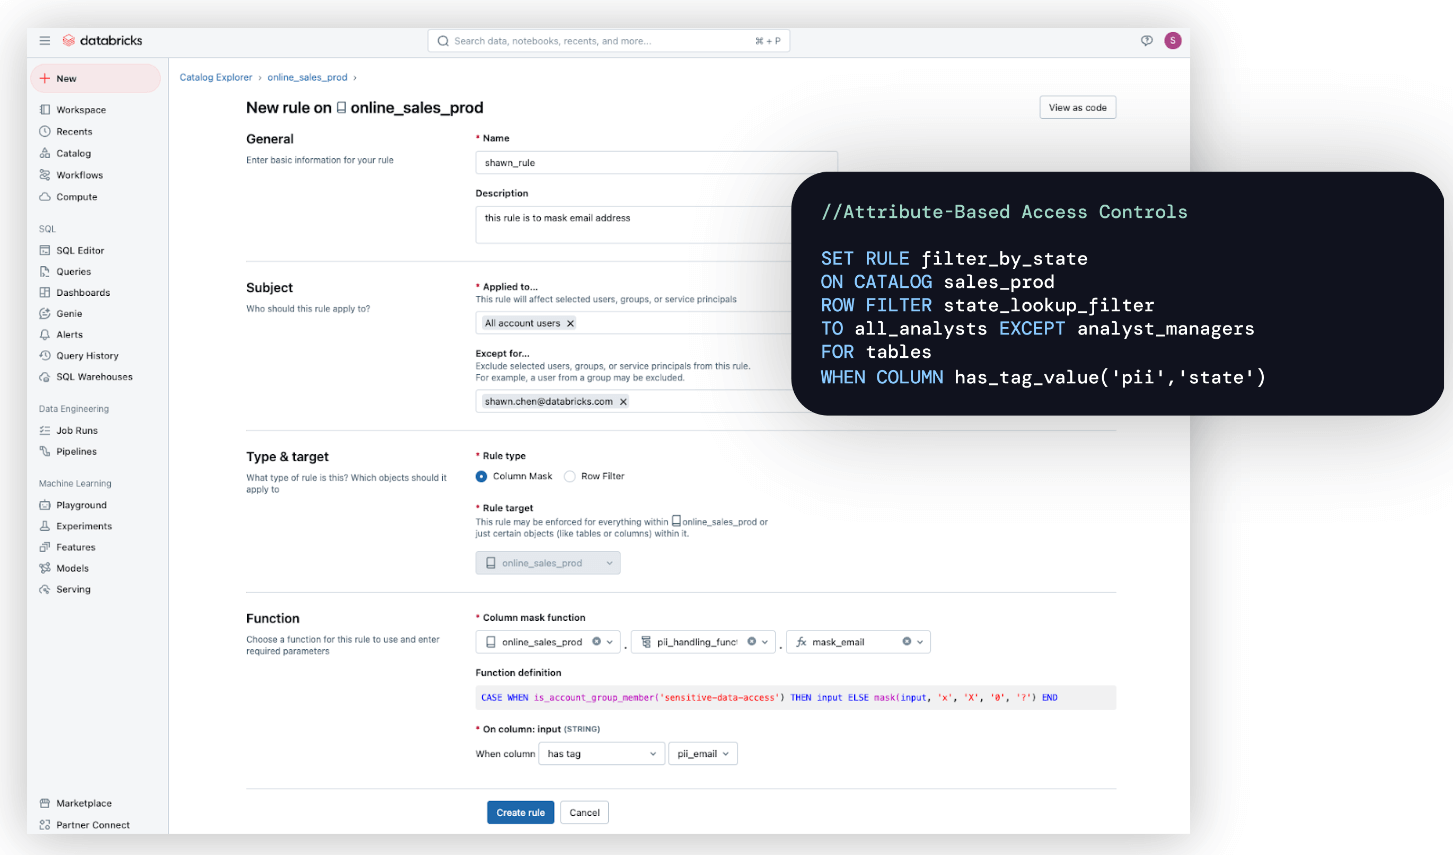Click the global search bar

pos(608,40)
